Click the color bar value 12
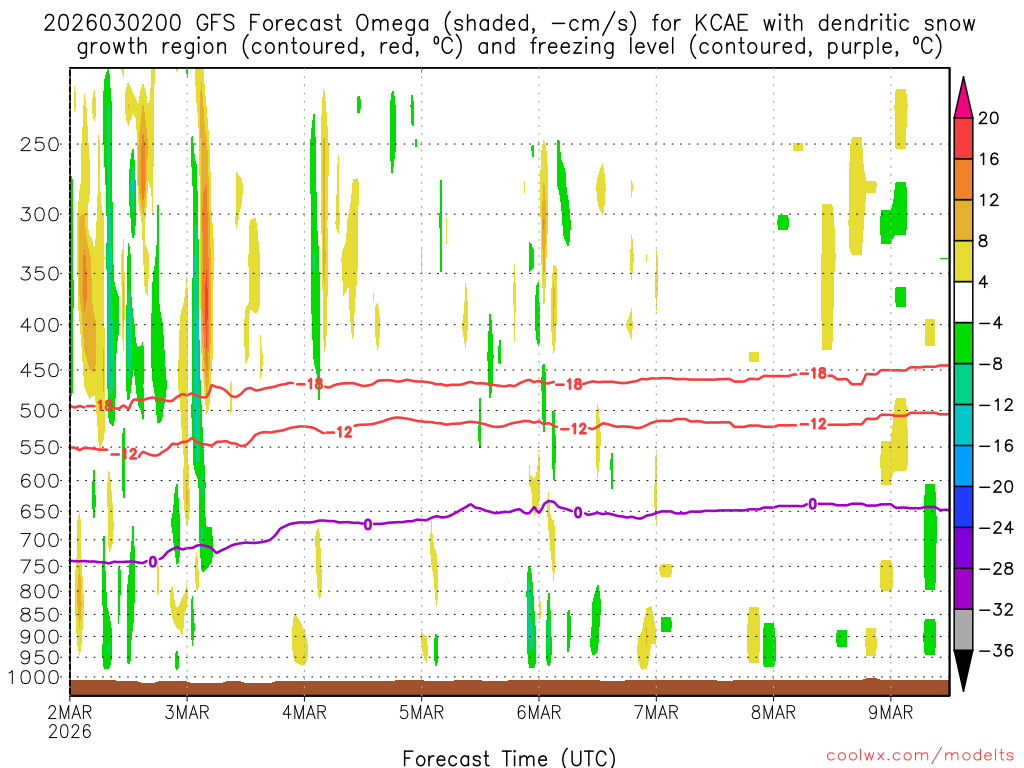This screenshot has width=1024, height=768. (x=989, y=200)
